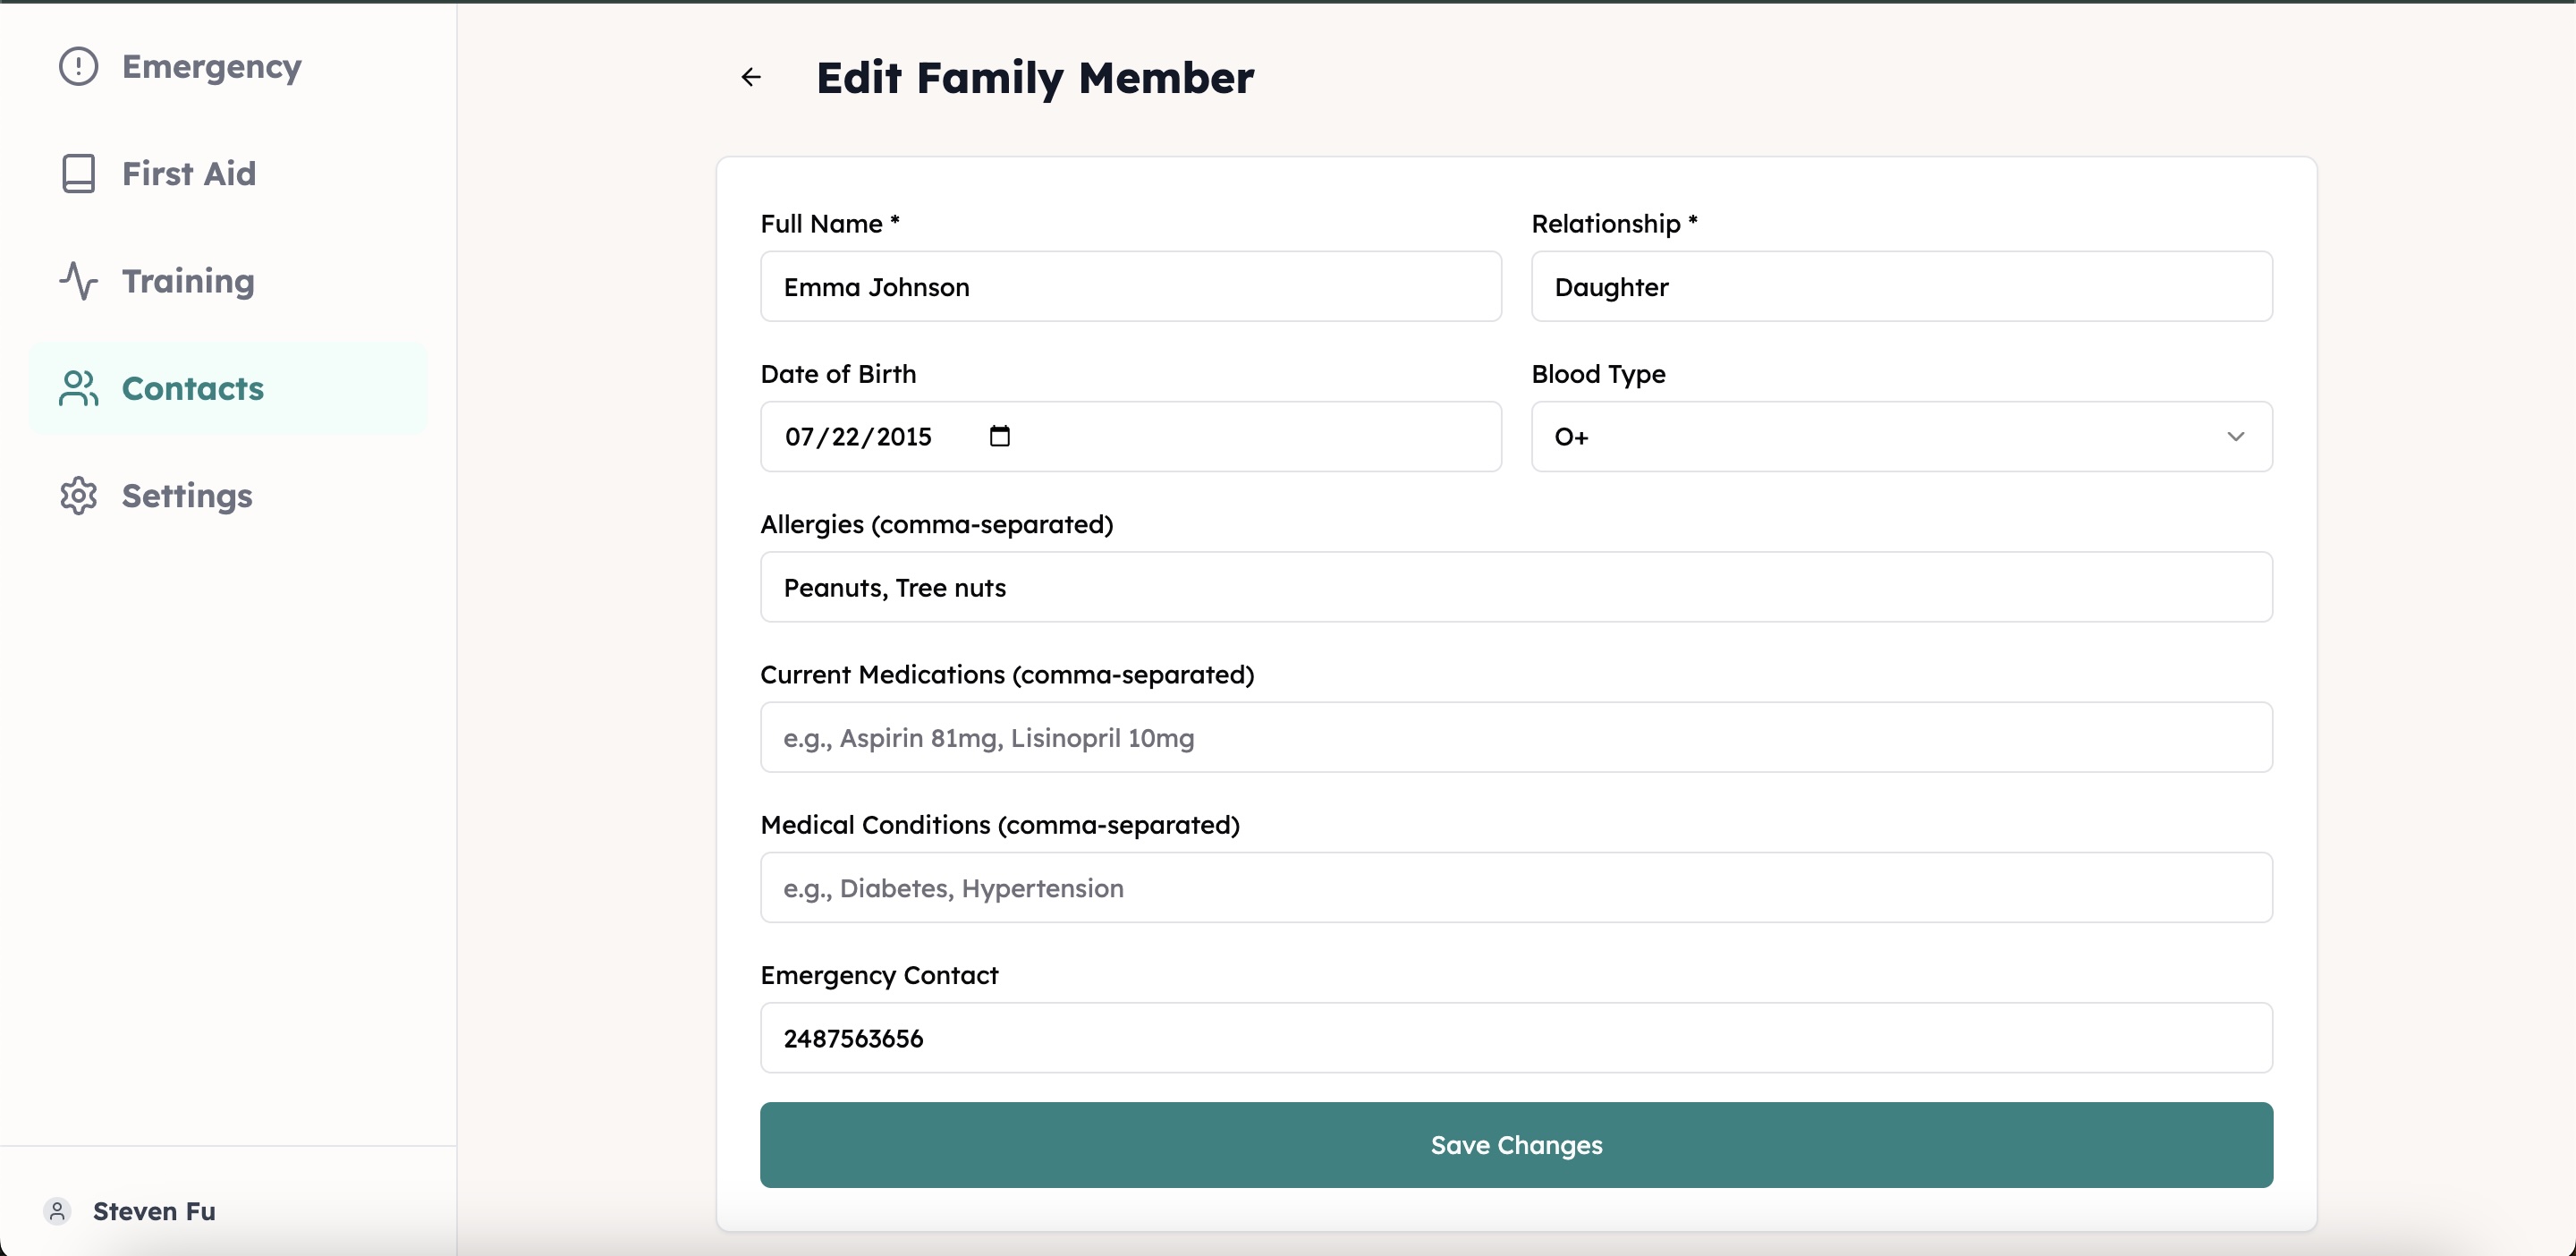2576x1256 pixels.
Task: Click the back arrow icon
Action: point(751,77)
